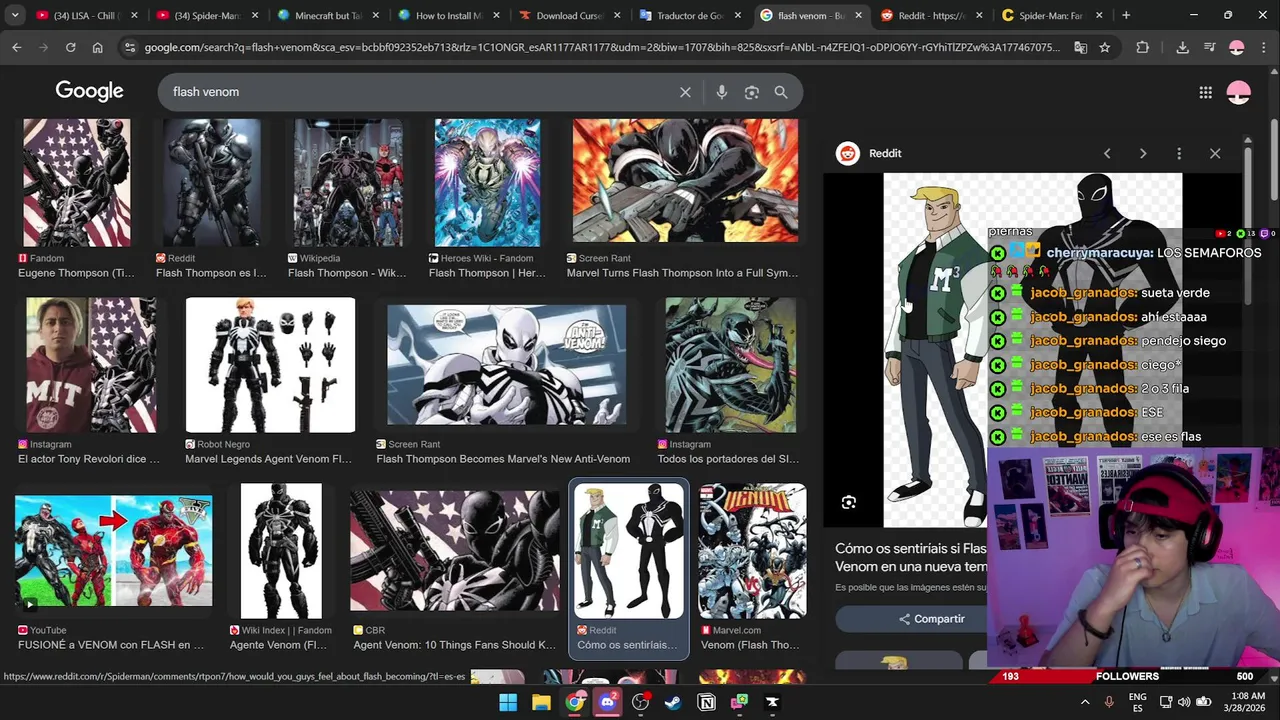The height and width of the screenshot is (720, 1280).
Task: Show next image in Reddit preview panel
Action: click(x=1143, y=153)
